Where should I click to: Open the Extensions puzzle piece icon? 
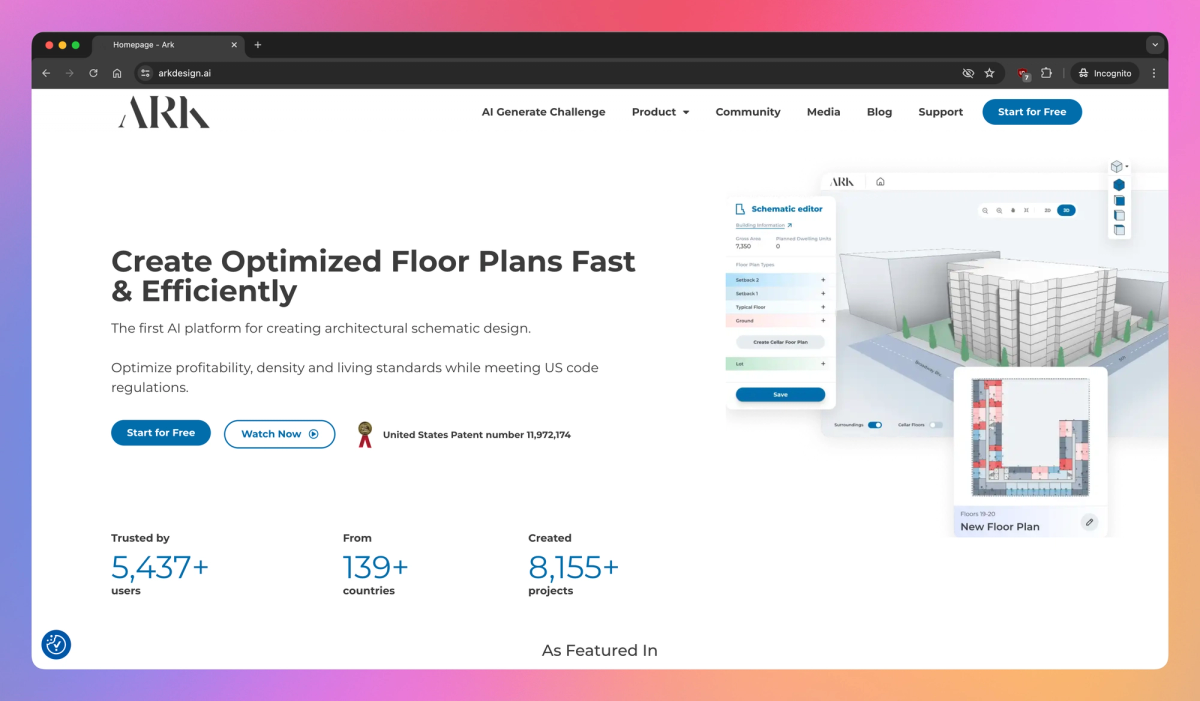1046,73
